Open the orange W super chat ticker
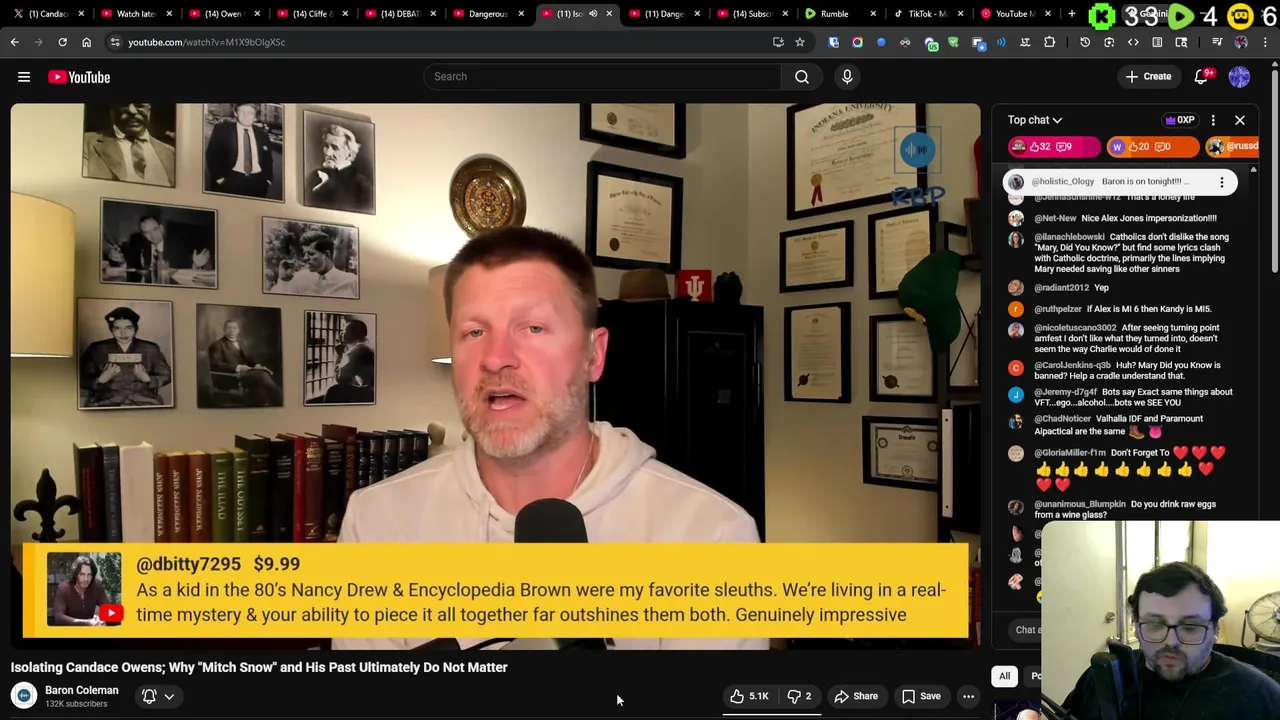Screen dimensions: 1280x720 tap(1153, 147)
